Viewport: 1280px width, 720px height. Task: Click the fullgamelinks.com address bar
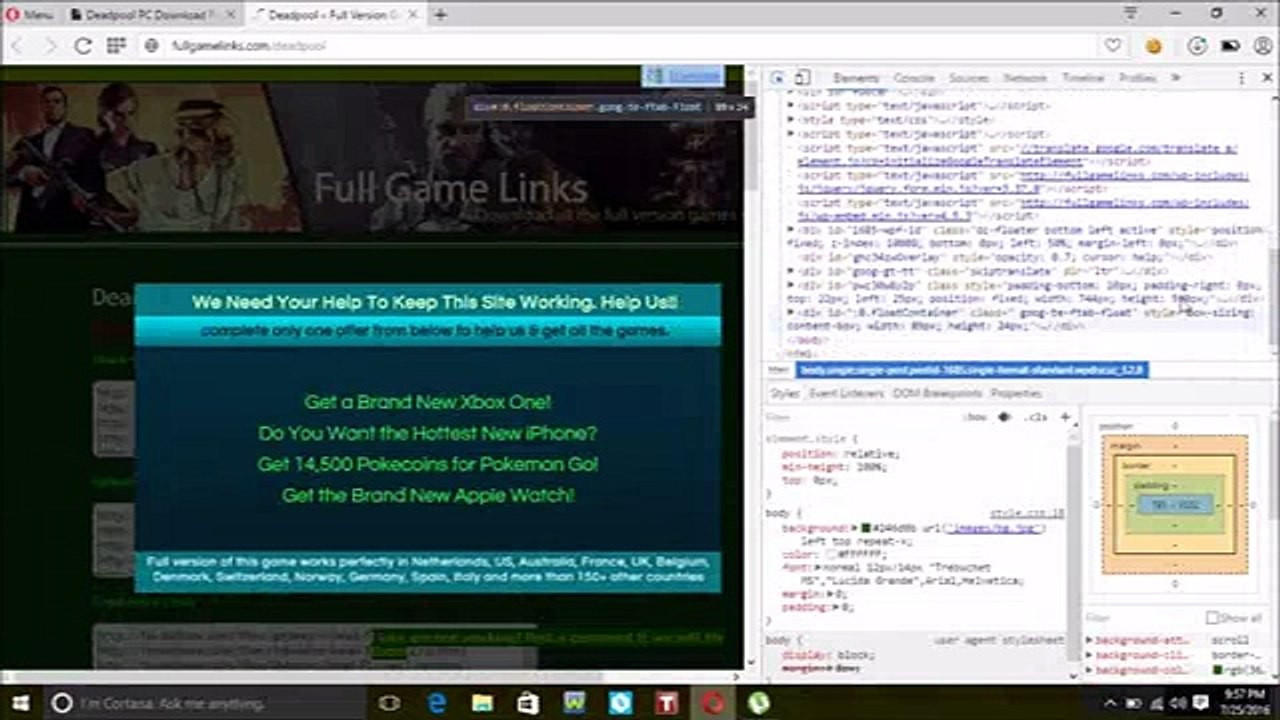click(x=620, y=46)
